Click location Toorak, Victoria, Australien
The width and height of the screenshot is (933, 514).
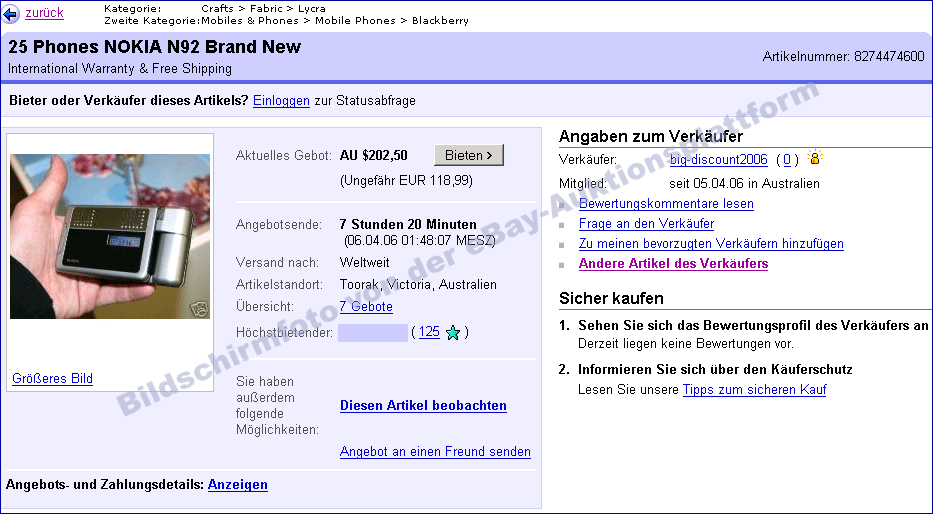click(418, 284)
